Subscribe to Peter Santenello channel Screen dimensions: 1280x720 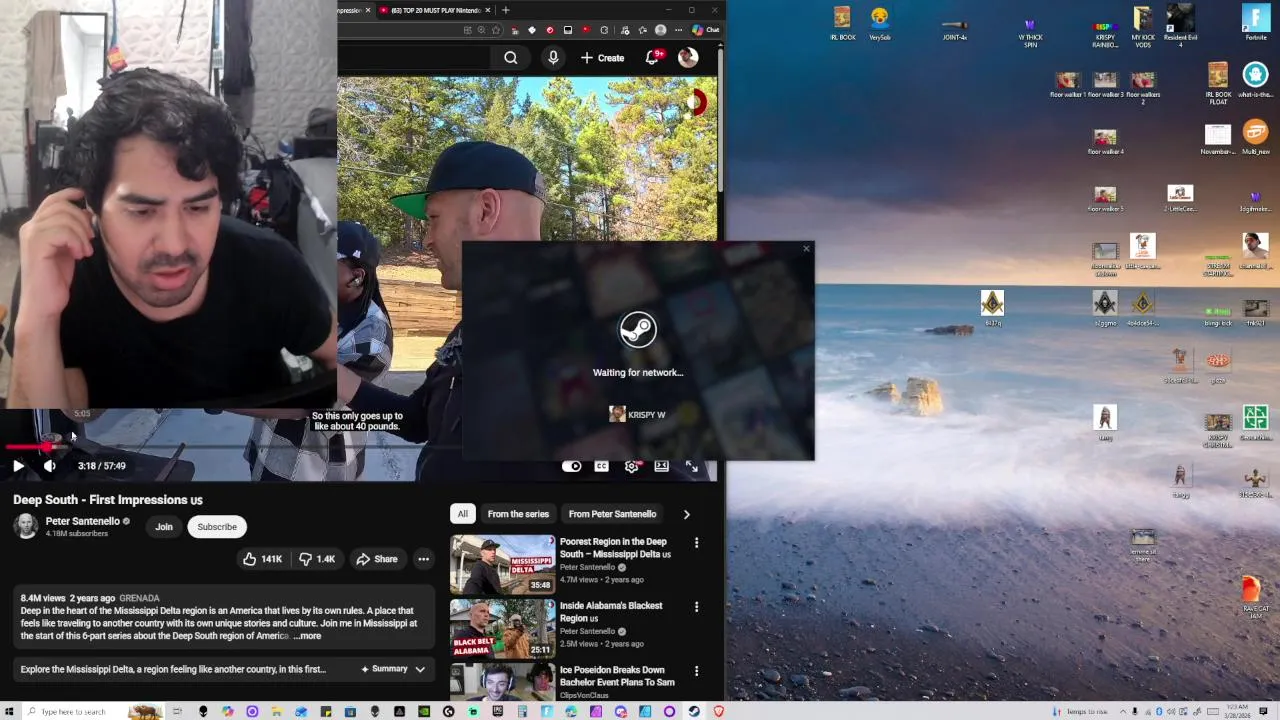click(217, 527)
